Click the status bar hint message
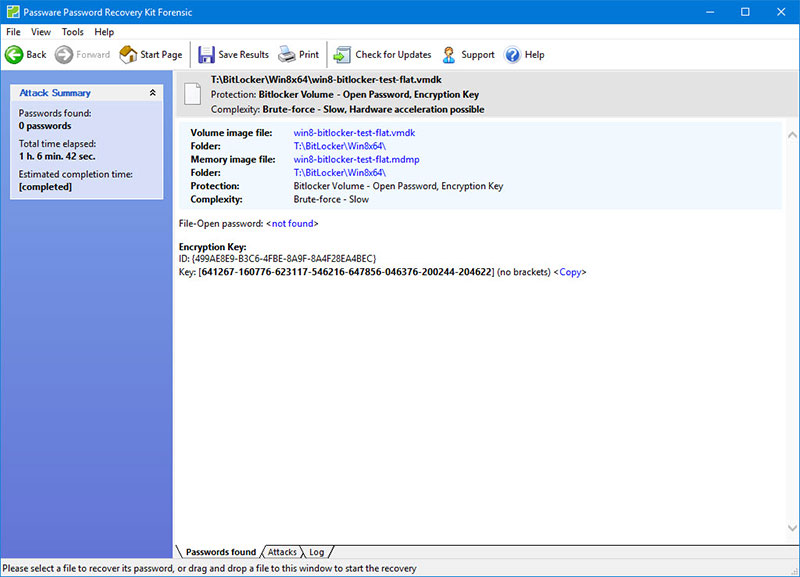This screenshot has width=800, height=577. (x=209, y=568)
